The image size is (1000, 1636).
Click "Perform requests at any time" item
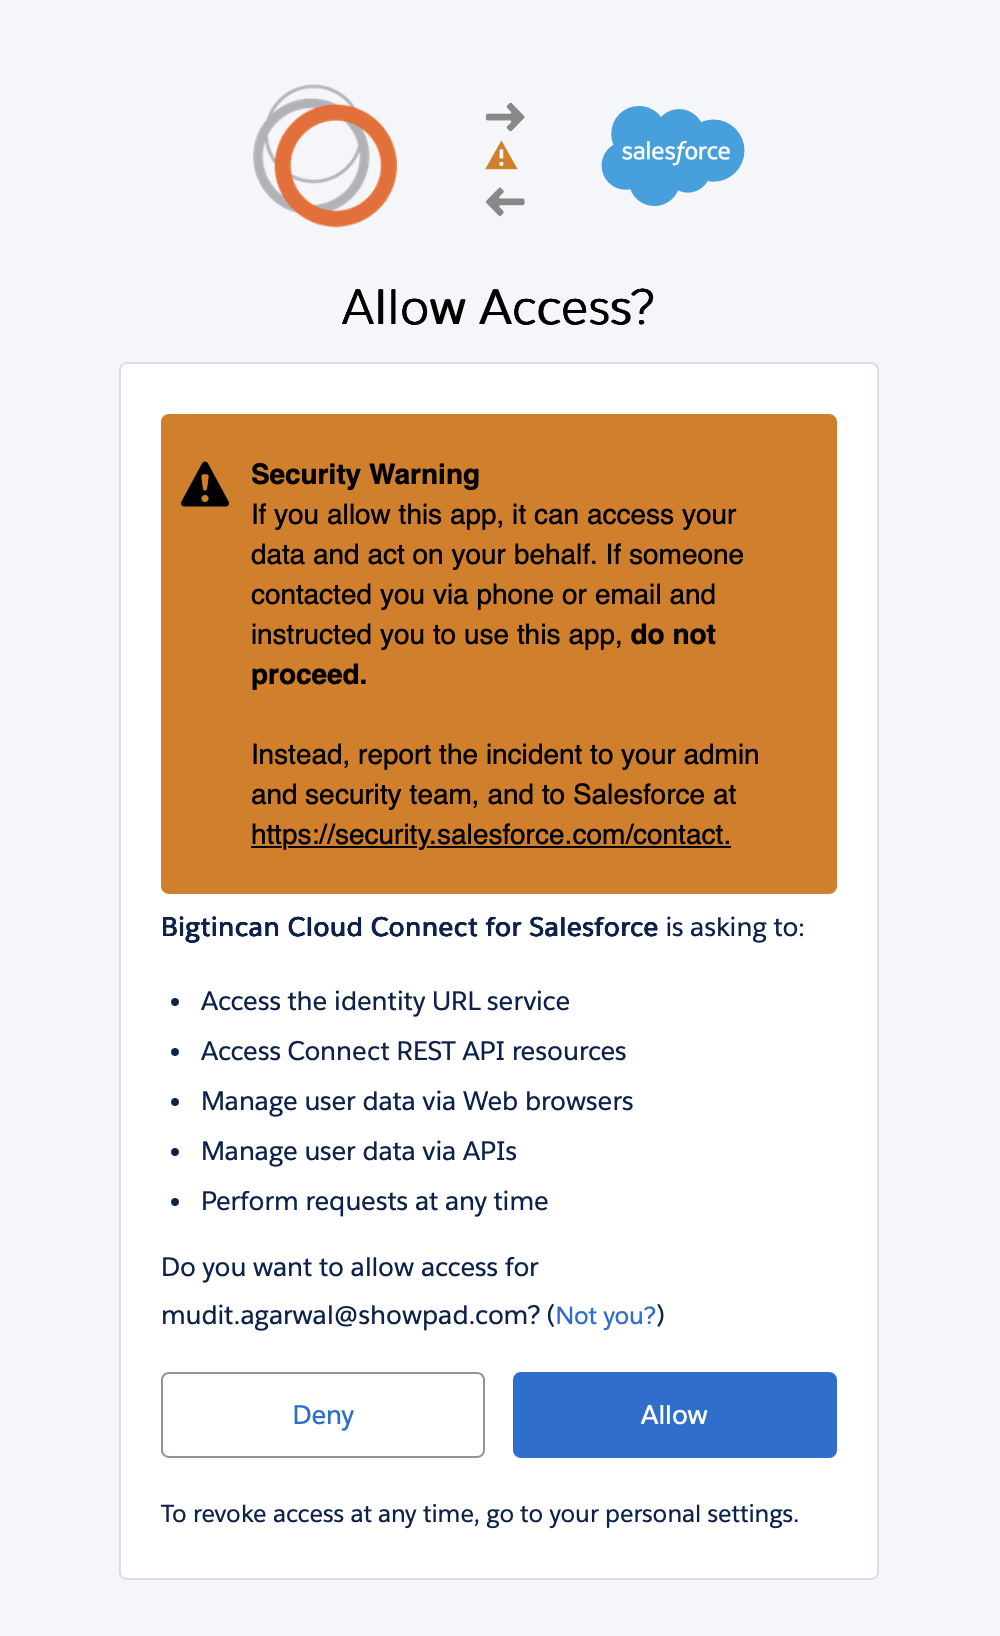point(374,1201)
